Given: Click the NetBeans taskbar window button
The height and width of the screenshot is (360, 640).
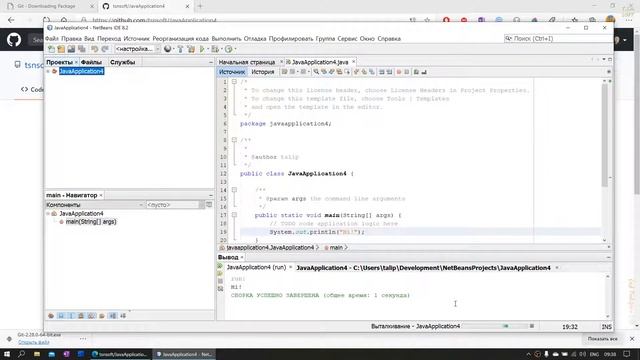Looking at the screenshot, I should tap(184, 354).
